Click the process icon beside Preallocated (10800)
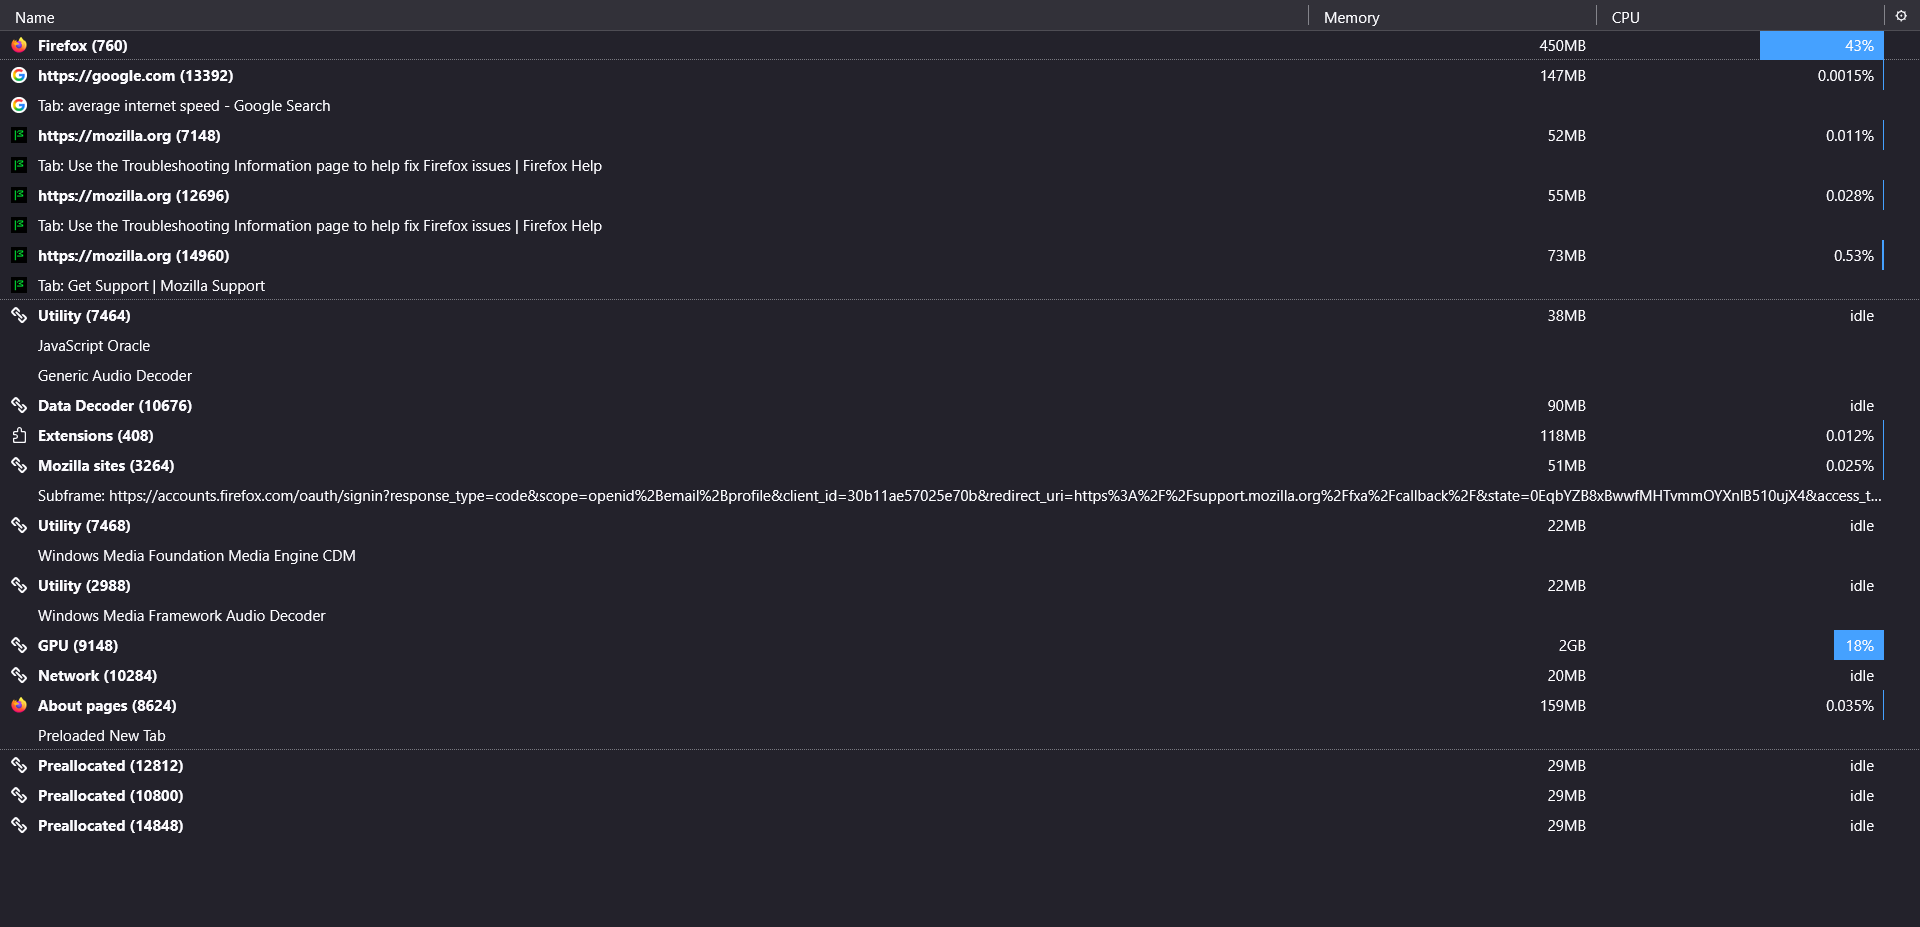Viewport: 1920px width, 927px height. click(19, 795)
